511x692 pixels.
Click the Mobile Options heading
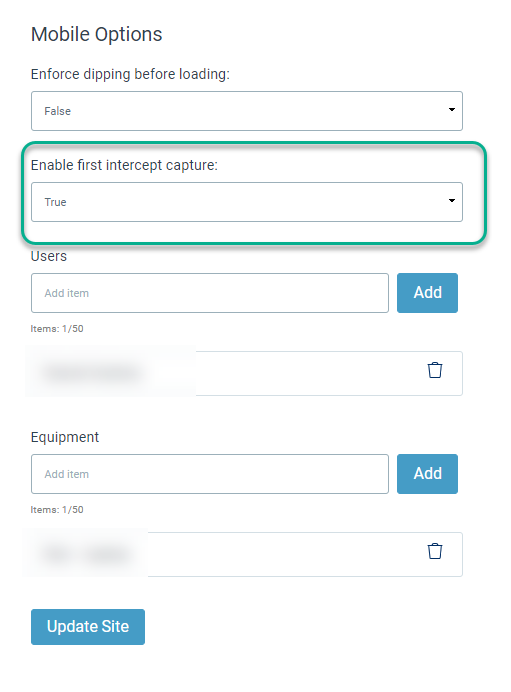[97, 34]
